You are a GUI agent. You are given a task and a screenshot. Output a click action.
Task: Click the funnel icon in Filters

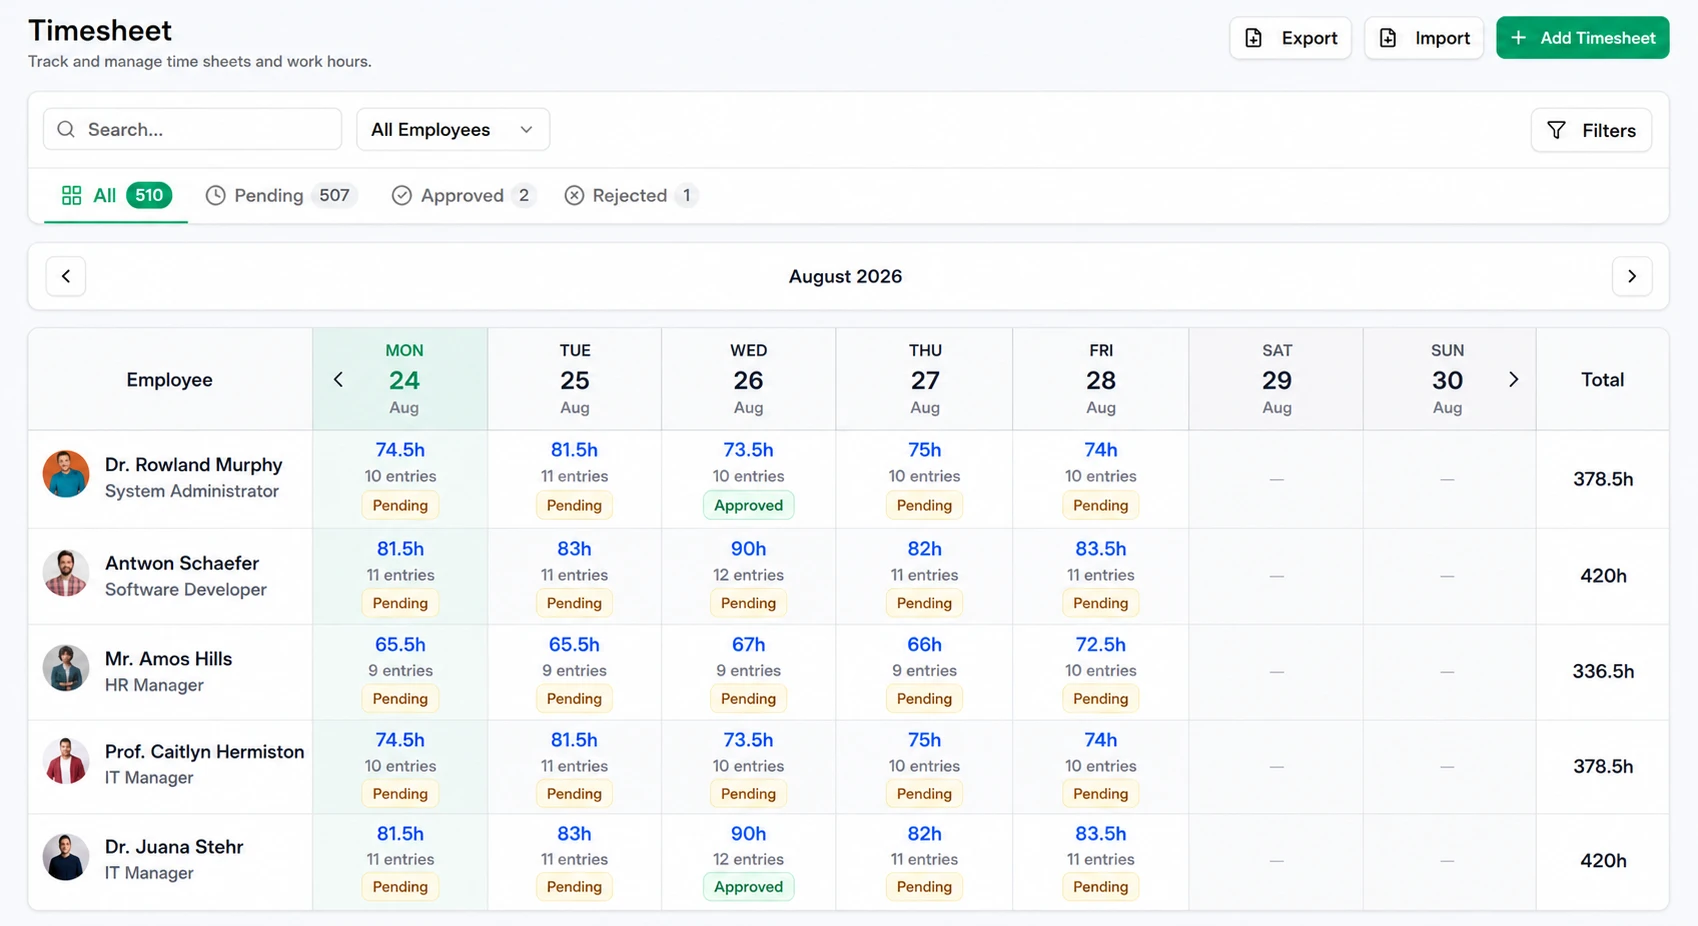point(1556,130)
